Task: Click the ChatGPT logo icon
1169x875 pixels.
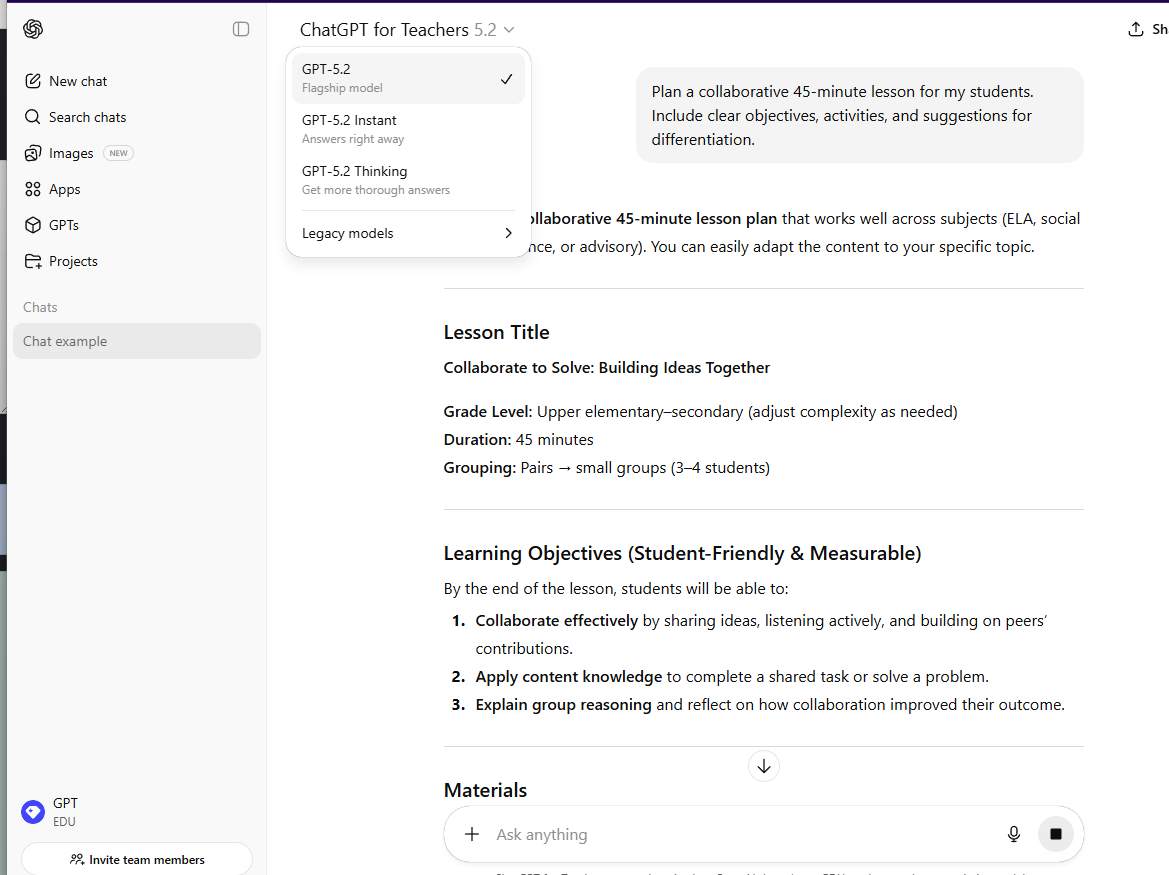Action: click(x=33, y=29)
